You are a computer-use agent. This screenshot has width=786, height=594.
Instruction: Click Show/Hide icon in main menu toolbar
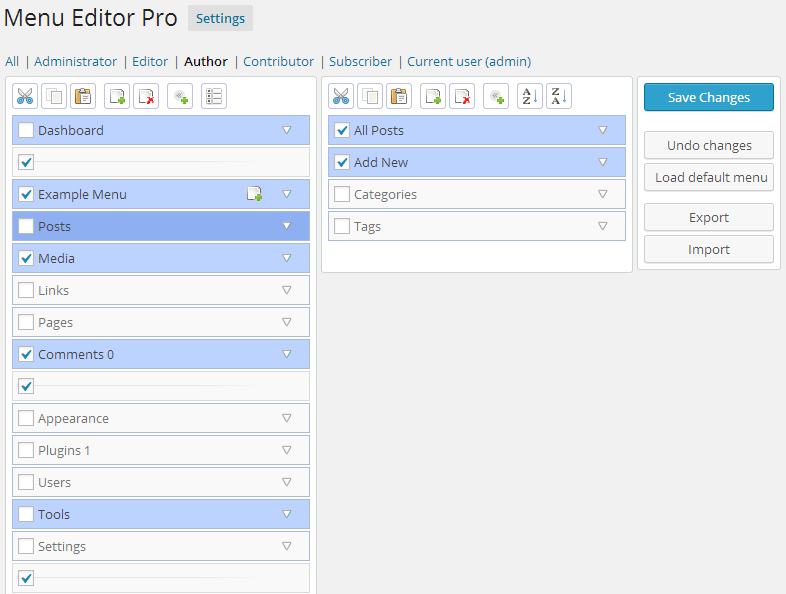pyautogui.click(x=180, y=96)
